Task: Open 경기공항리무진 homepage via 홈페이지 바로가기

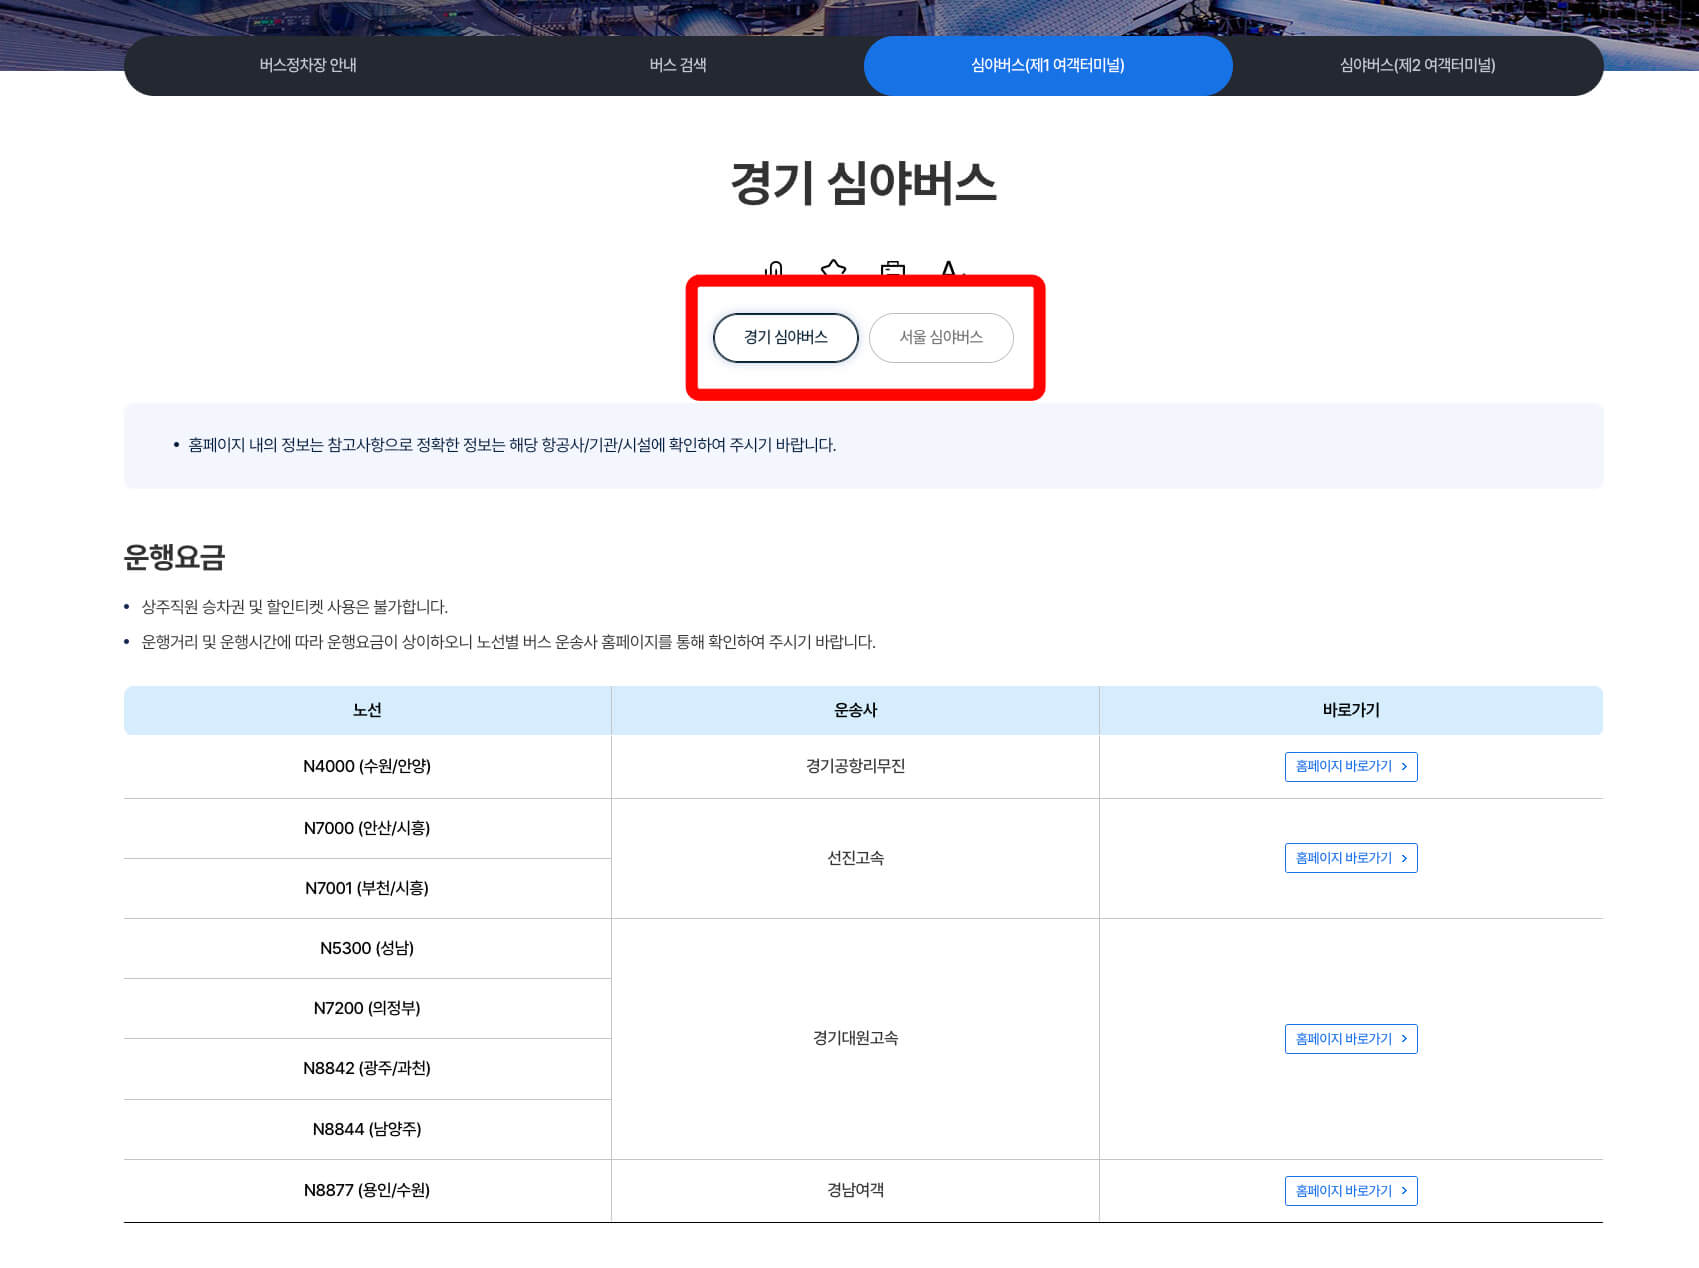Action: (1351, 767)
